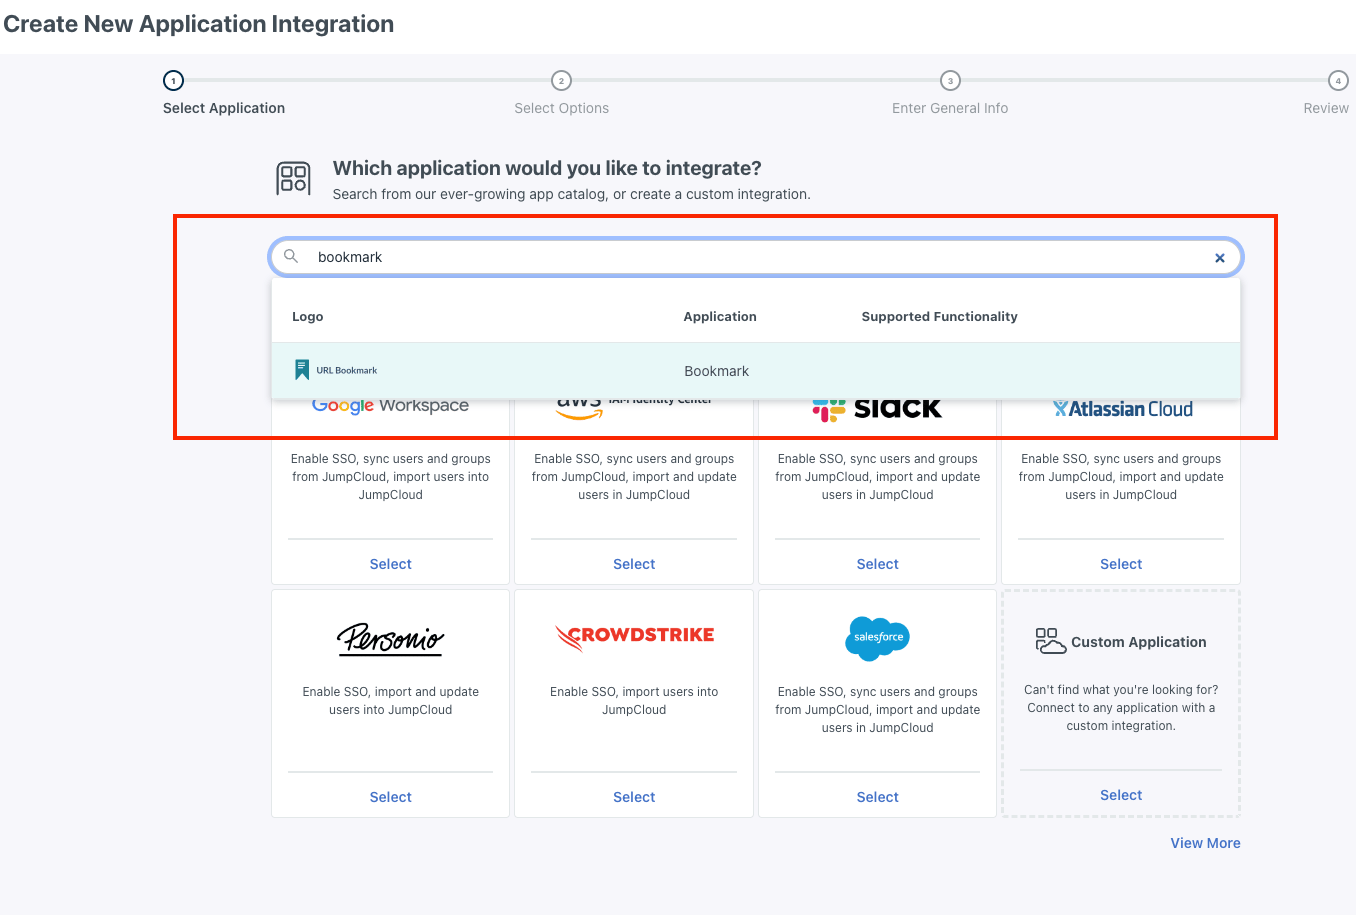
Task: Select the Google Workspace integration
Action: click(x=390, y=564)
